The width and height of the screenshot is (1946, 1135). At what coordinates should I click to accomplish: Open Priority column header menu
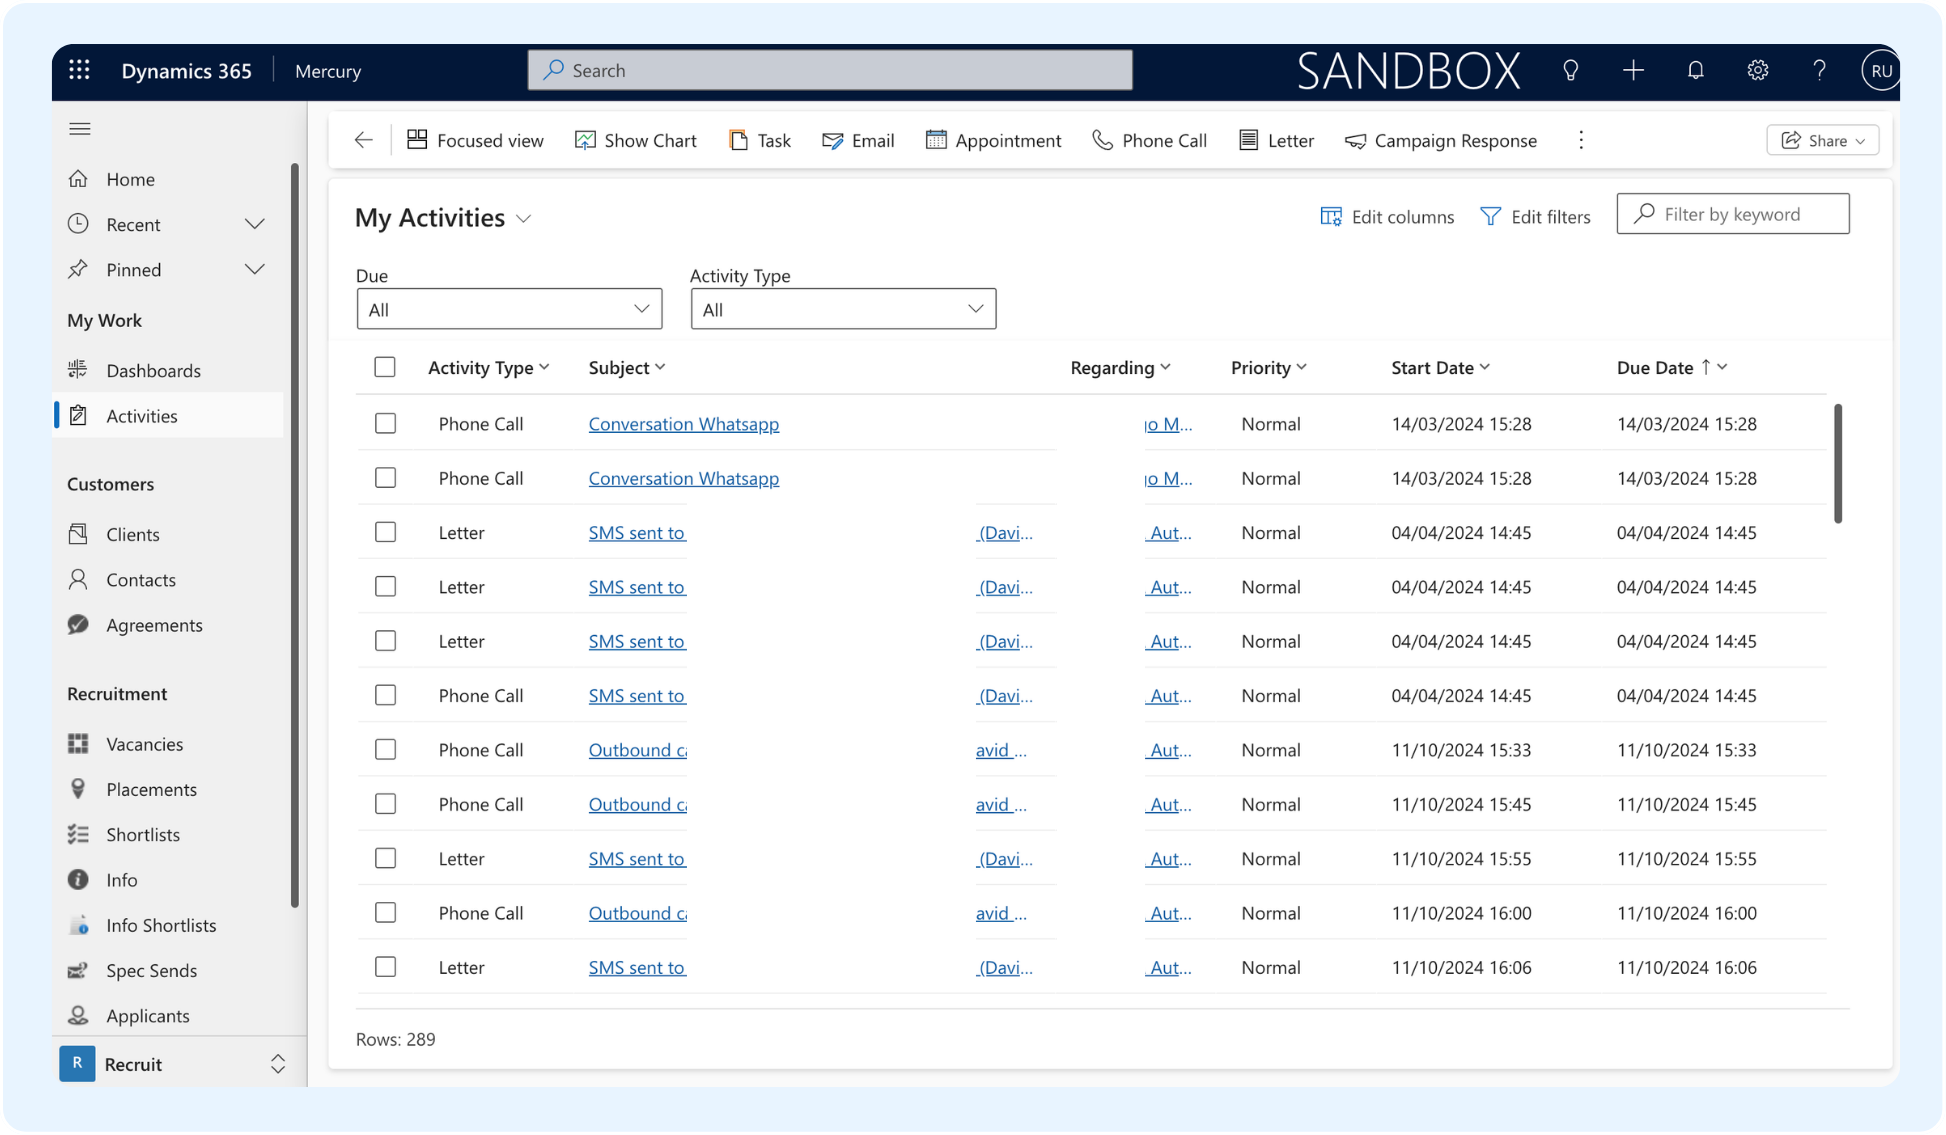(x=1269, y=368)
